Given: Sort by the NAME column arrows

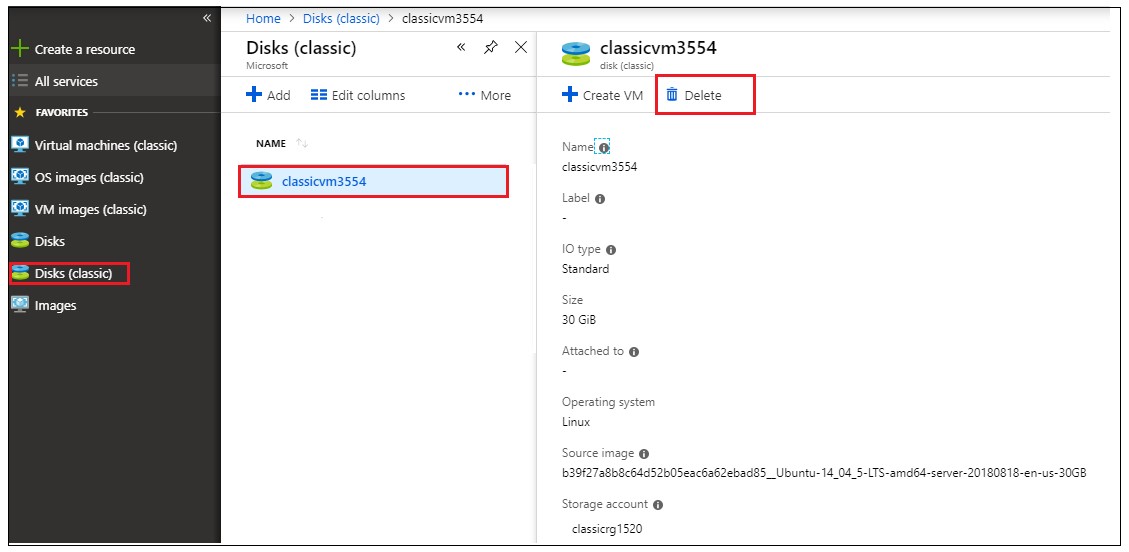Looking at the screenshot, I should point(302,144).
